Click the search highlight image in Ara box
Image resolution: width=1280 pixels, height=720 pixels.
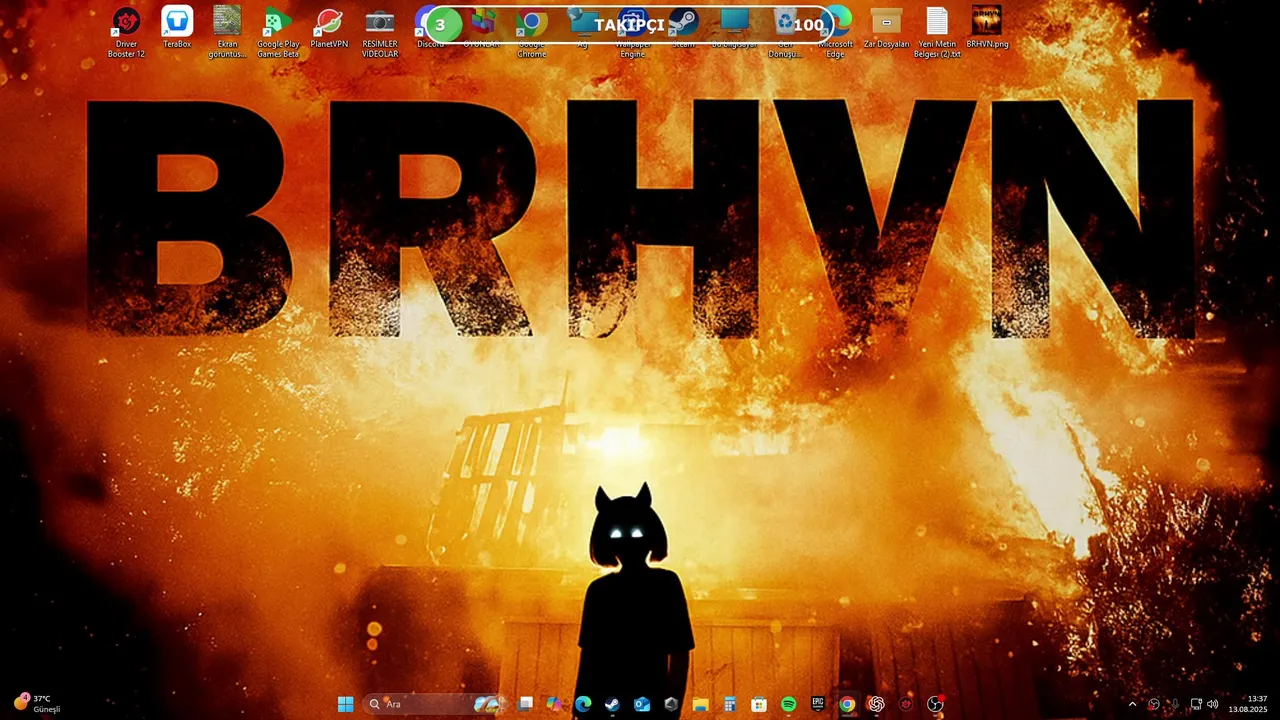click(x=487, y=704)
